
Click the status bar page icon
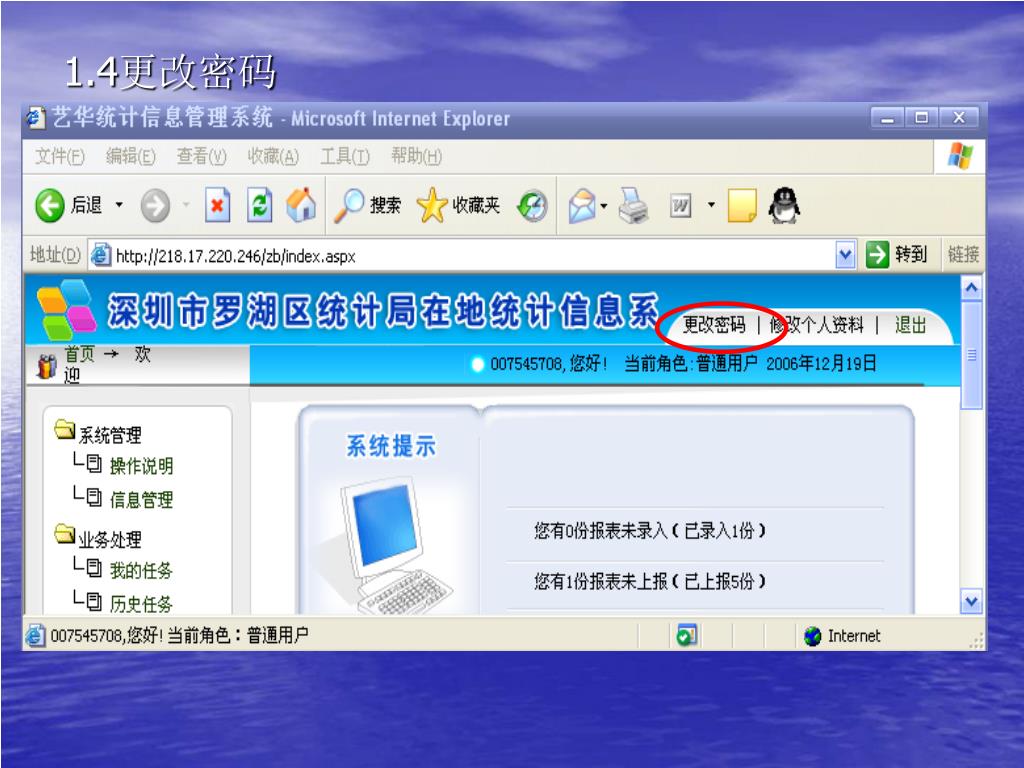tap(35, 635)
